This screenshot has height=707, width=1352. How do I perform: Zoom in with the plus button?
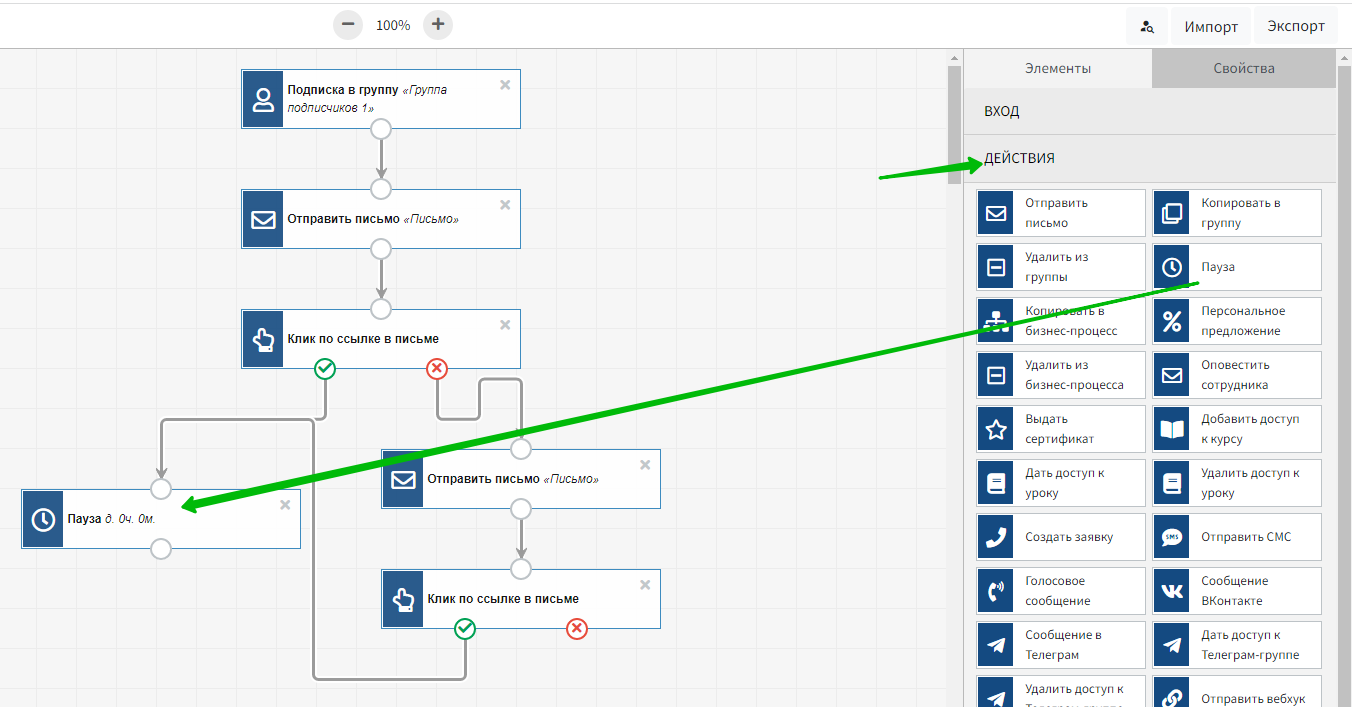(x=438, y=25)
